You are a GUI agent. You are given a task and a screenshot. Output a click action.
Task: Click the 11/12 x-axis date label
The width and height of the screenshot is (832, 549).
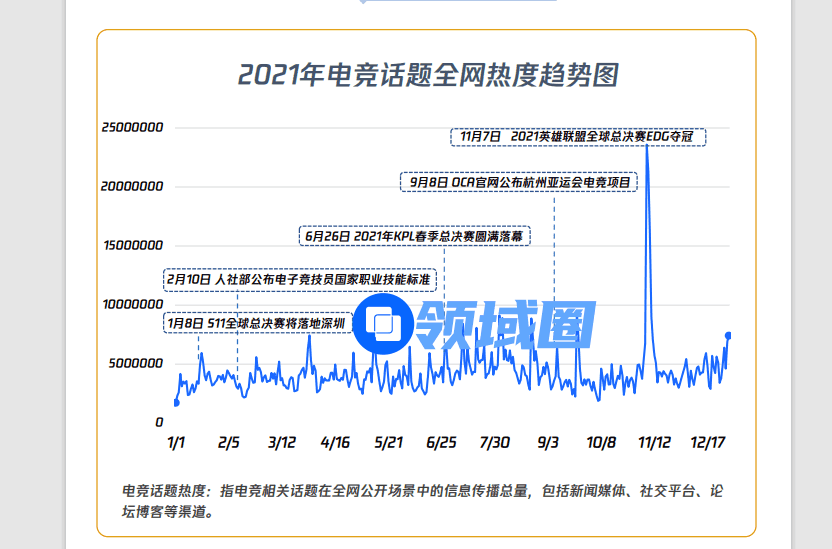coord(654,442)
